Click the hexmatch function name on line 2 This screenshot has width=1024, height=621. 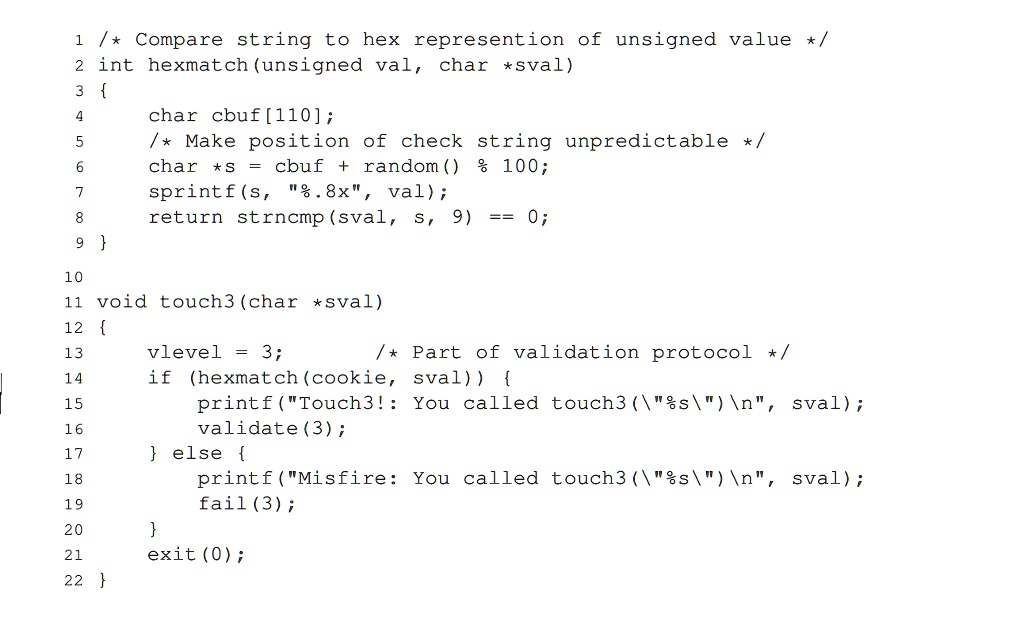pos(198,65)
